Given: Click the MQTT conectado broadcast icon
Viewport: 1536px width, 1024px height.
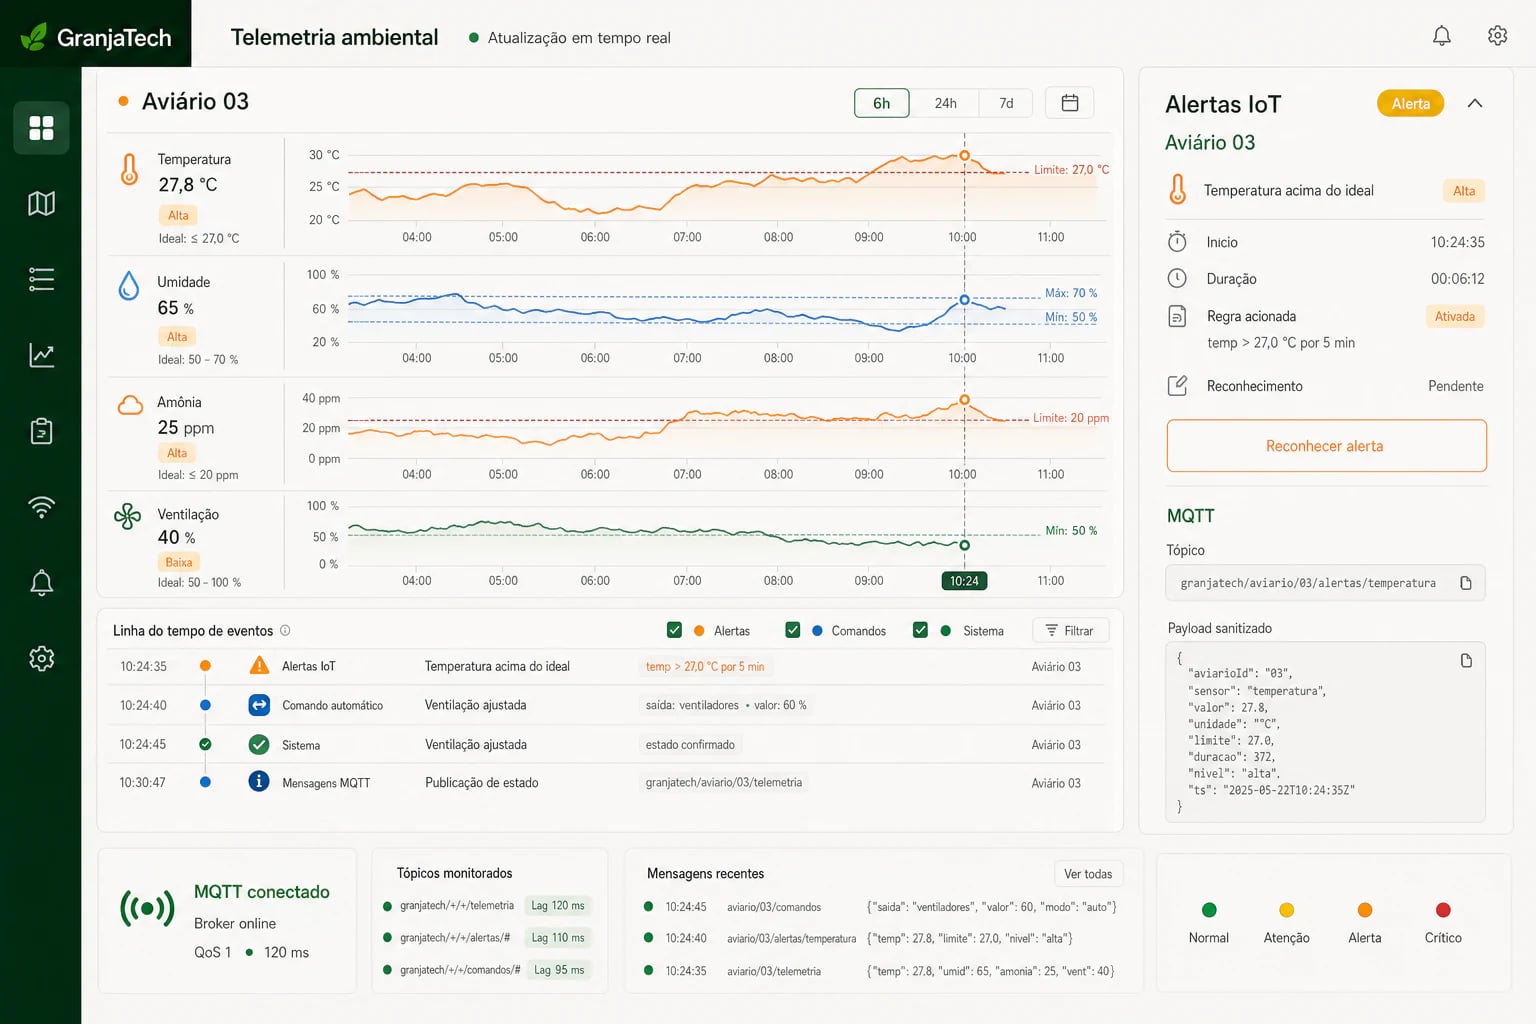Looking at the screenshot, I should [147, 908].
